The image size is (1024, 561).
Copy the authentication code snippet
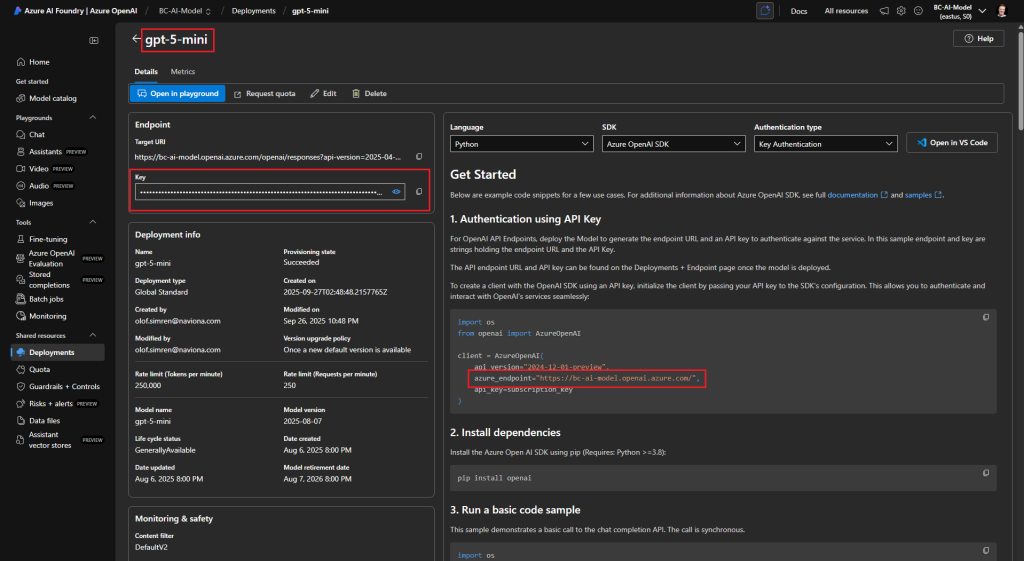click(986, 317)
